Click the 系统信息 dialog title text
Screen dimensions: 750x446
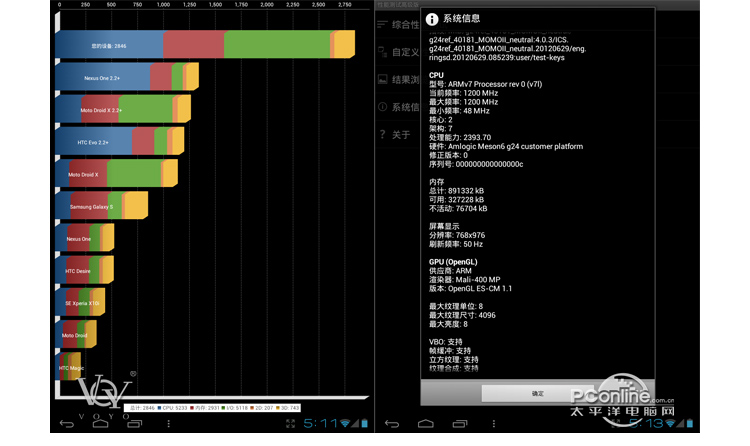tap(461, 19)
